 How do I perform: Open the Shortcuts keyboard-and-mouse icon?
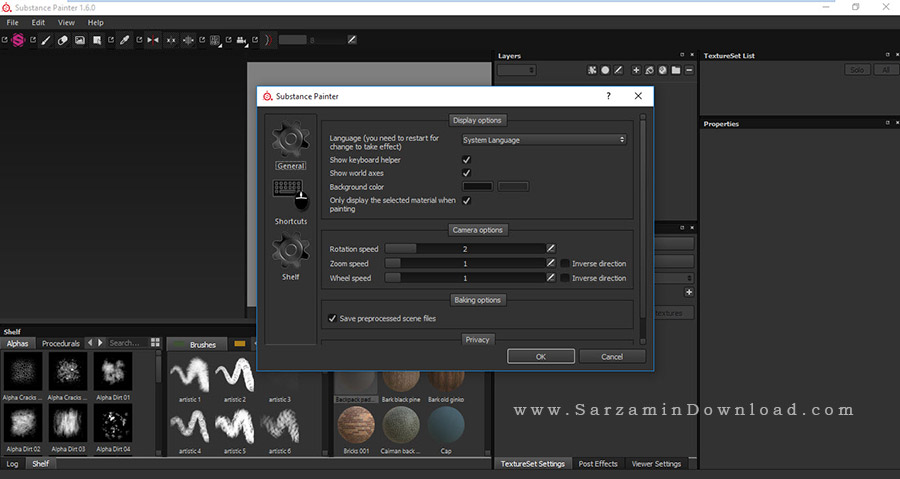(290, 195)
